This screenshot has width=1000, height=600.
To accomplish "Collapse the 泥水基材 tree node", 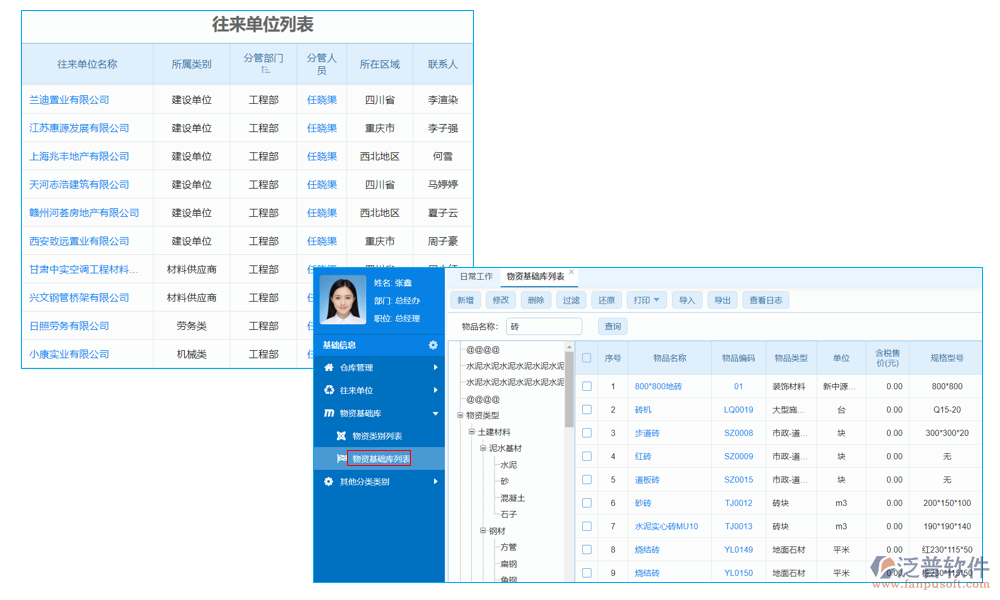I will (x=482, y=447).
